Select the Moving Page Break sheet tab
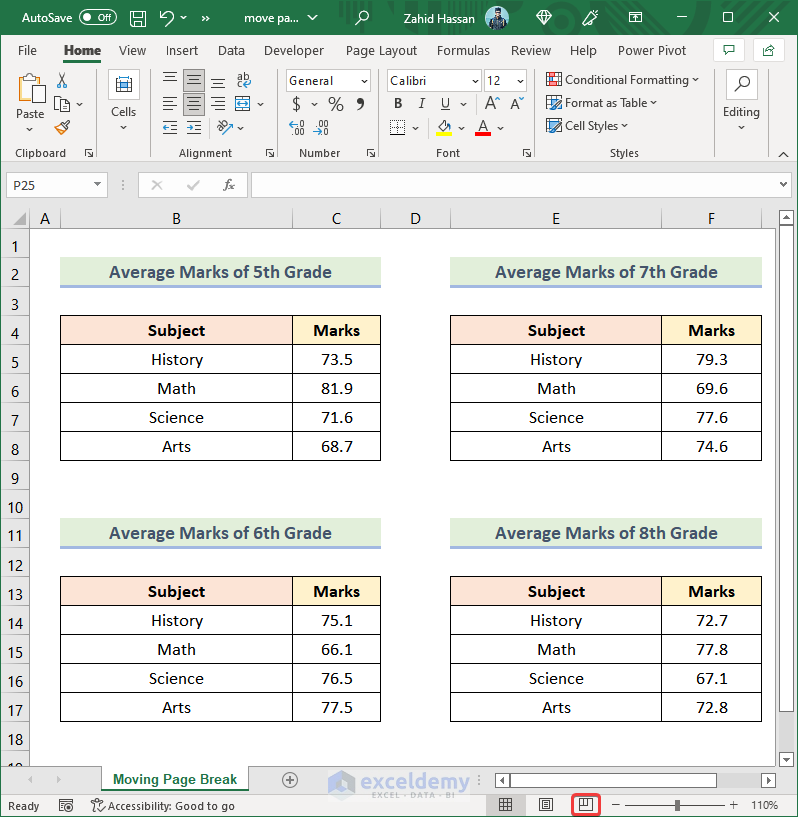Viewport: 798px width, 817px height. click(x=175, y=779)
